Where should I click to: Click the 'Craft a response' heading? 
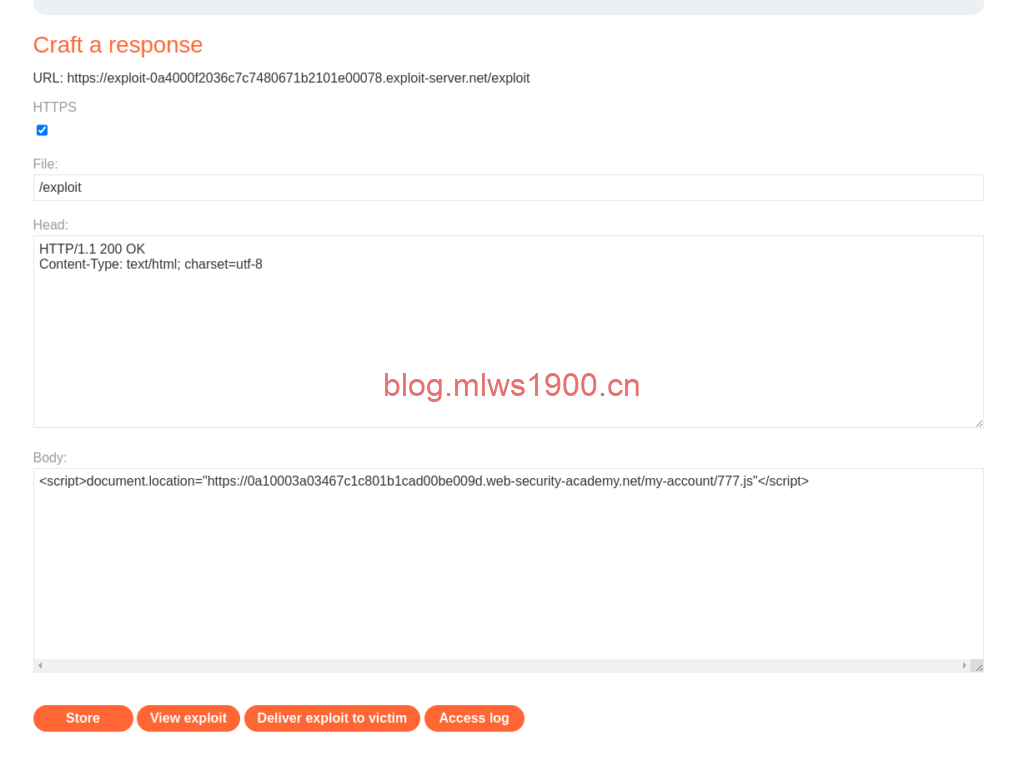pyautogui.click(x=118, y=45)
